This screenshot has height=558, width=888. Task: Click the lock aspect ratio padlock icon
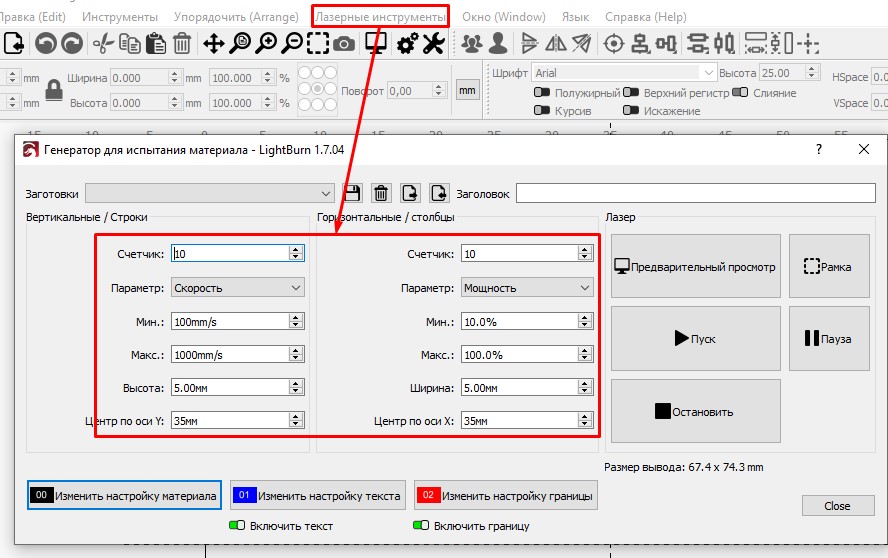coord(53,90)
